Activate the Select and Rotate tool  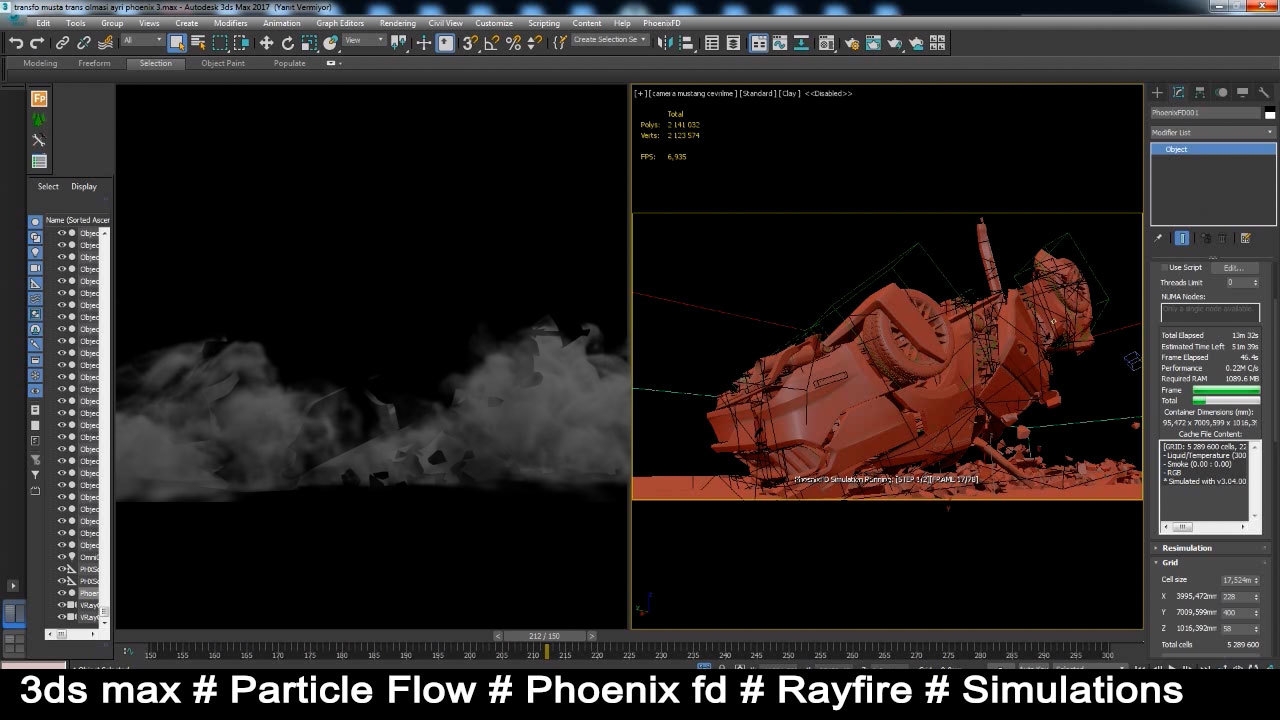pos(288,43)
